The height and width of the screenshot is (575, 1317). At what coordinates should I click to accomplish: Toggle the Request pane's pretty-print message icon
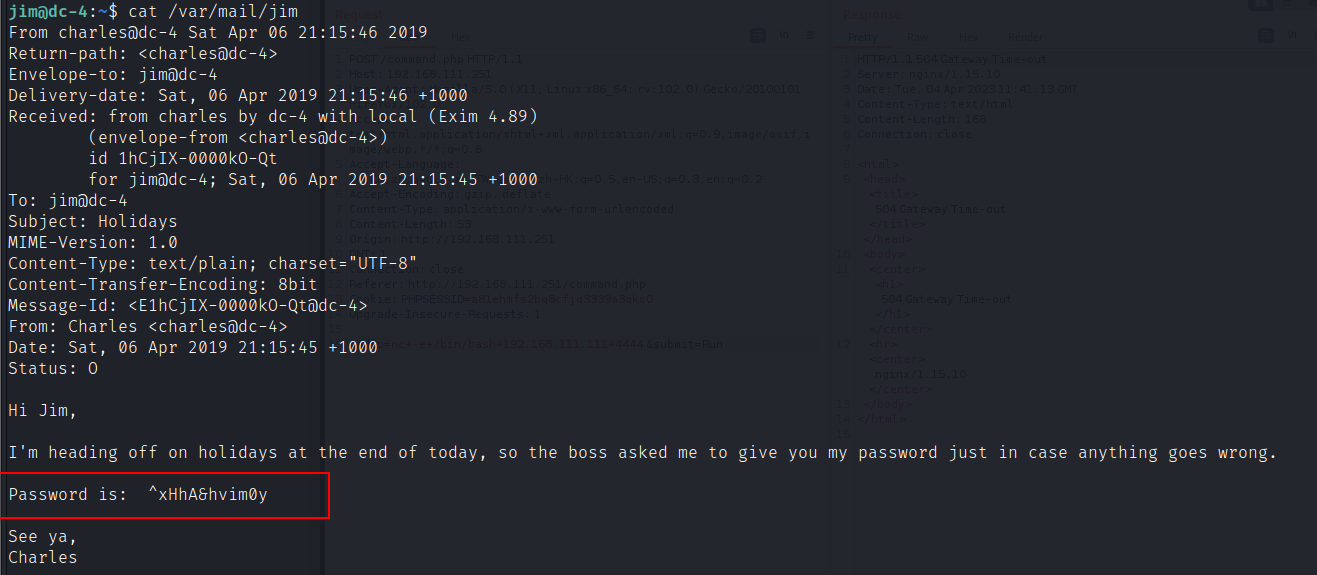759,36
